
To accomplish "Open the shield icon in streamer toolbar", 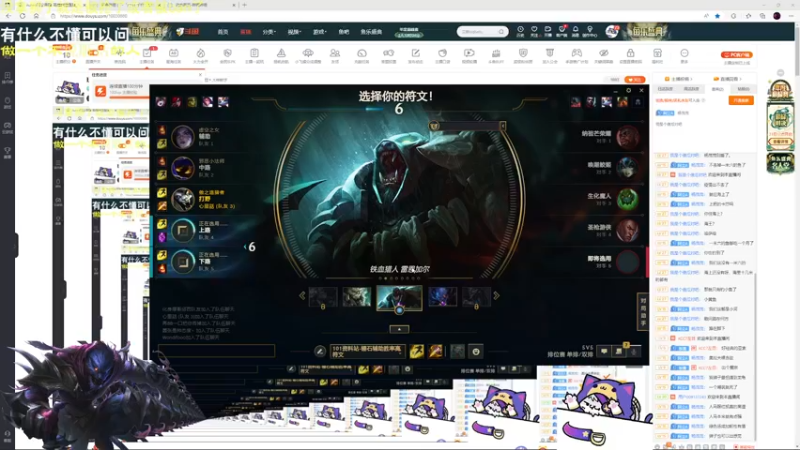I will pos(523,55).
